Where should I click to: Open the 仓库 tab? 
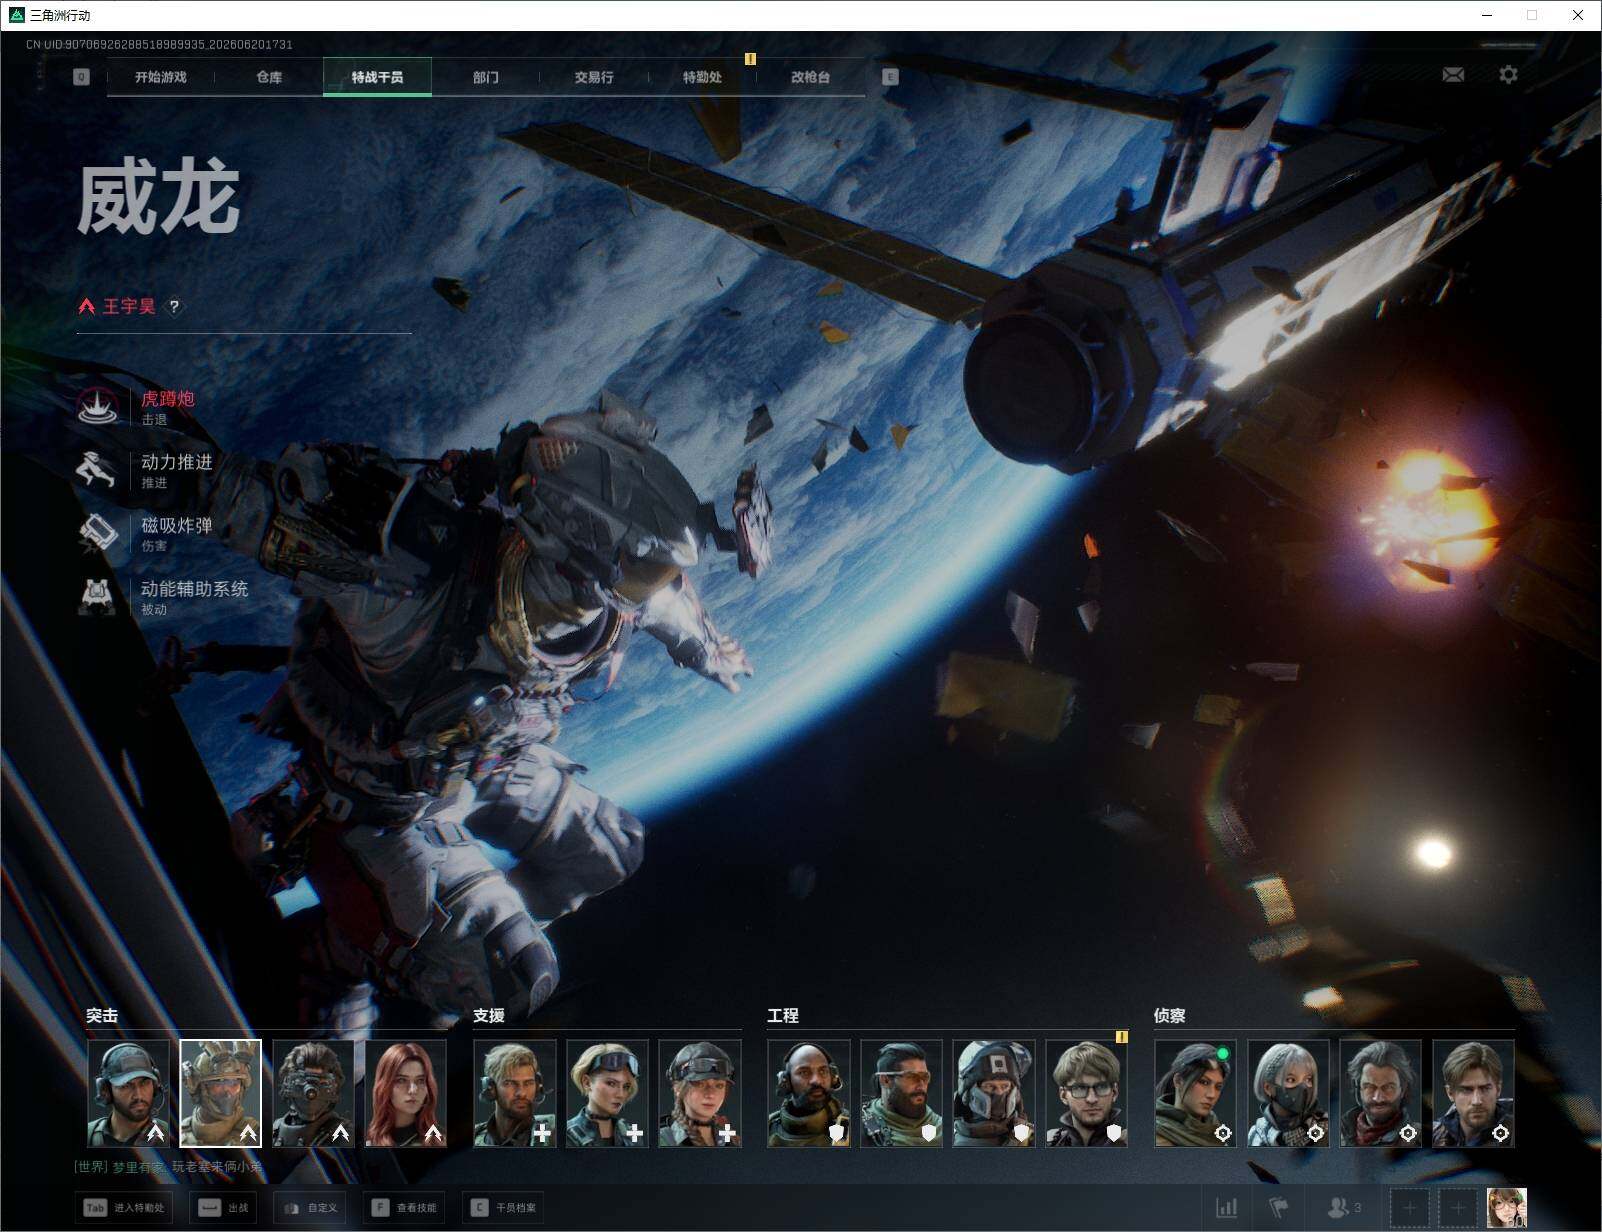tap(269, 77)
